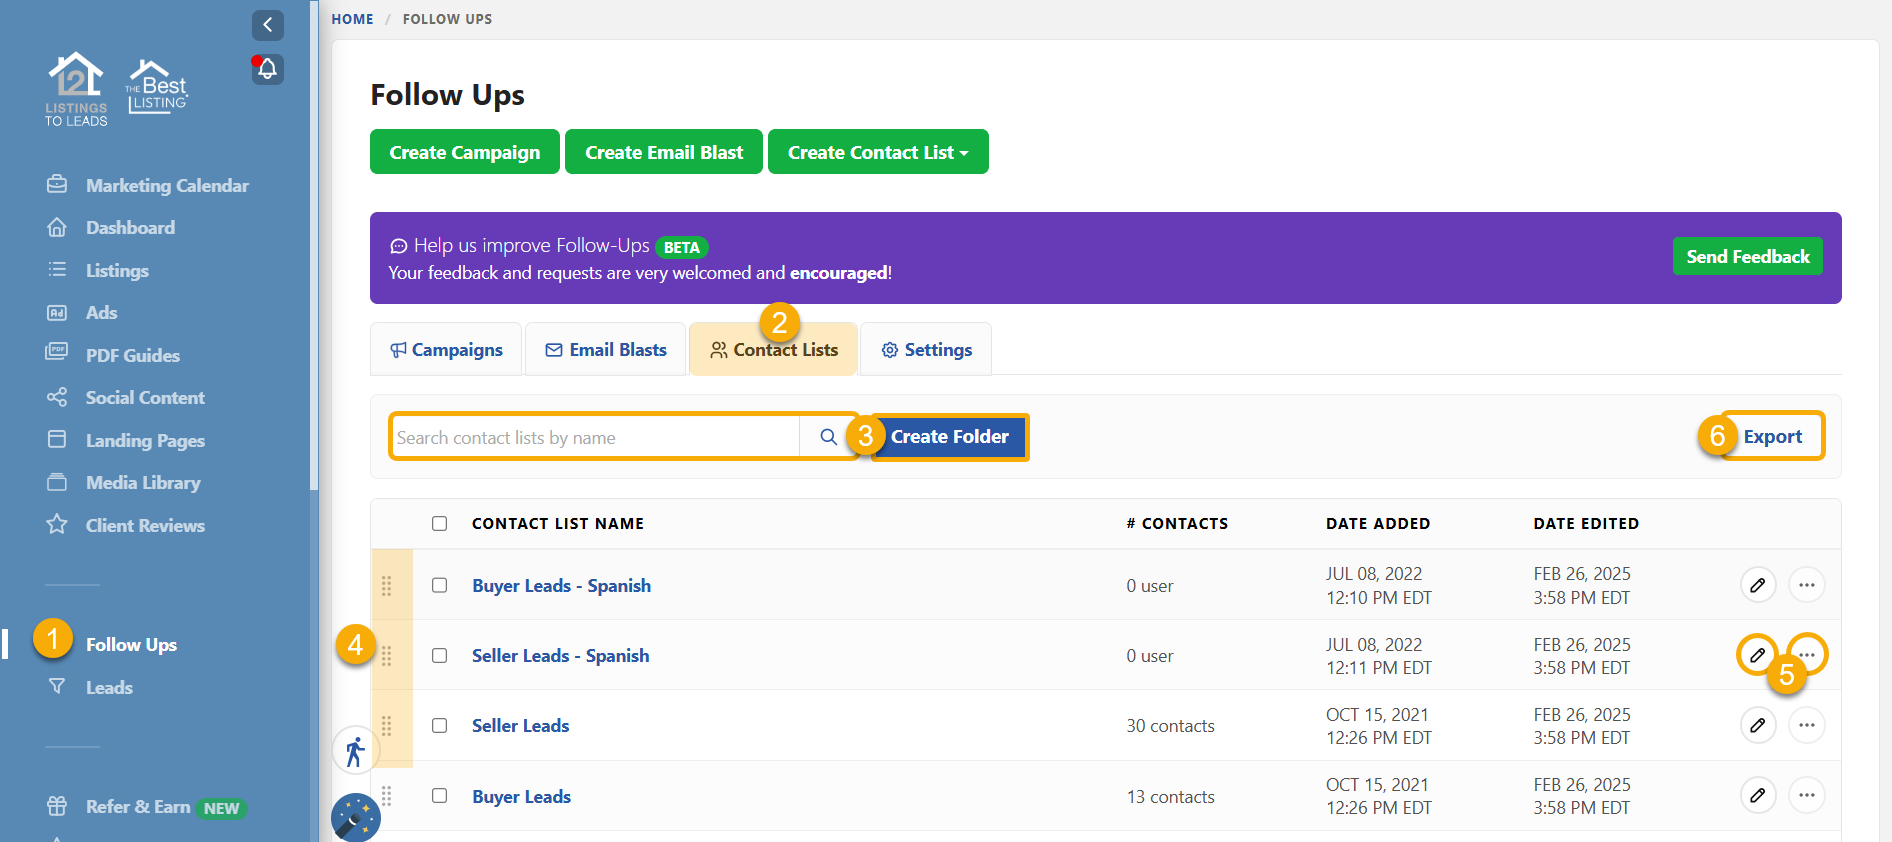The width and height of the screenshot is (1892, 842).
Task: Switch to the Campaigns tab
Action: pos(446,350)
